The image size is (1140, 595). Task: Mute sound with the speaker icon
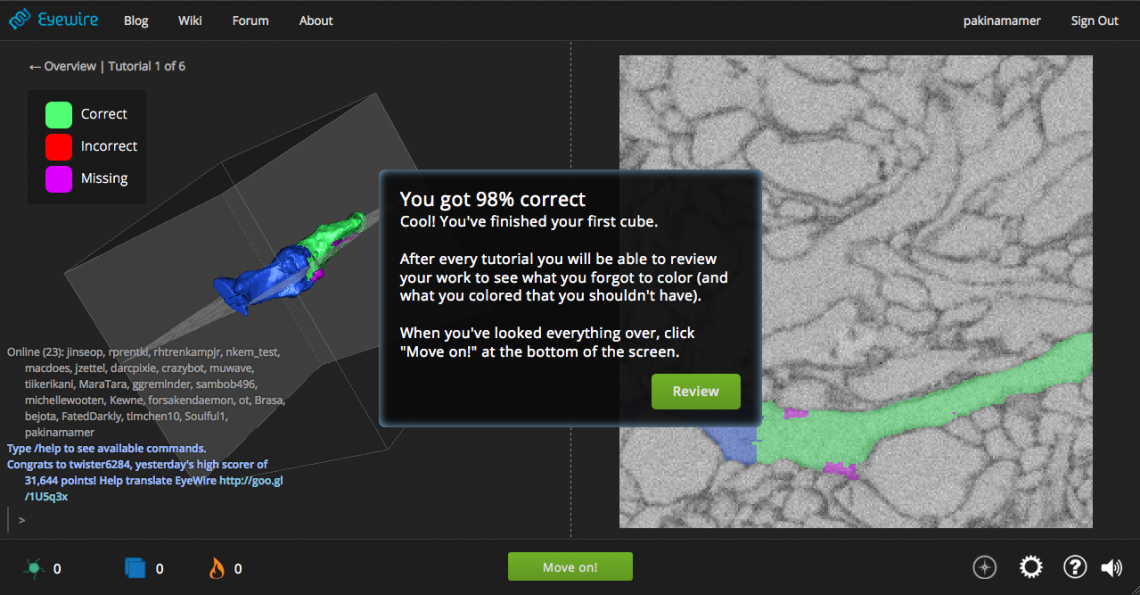pyautogui.click(x=1111, y=568)
